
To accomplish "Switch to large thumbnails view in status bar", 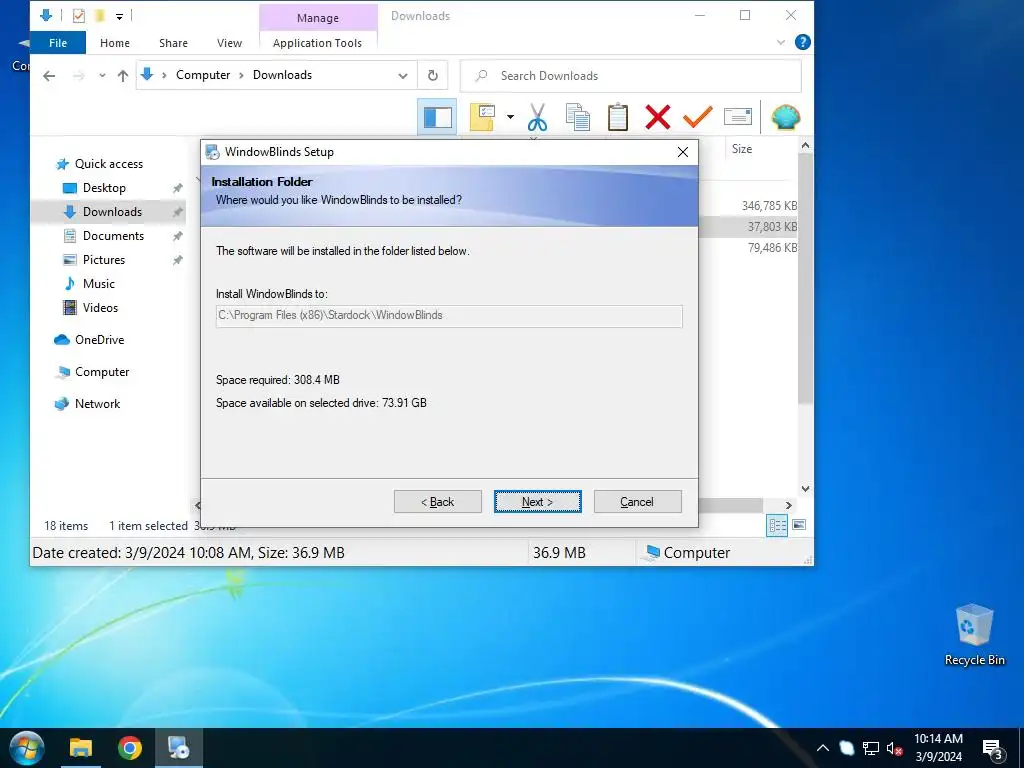I will point(799,525).
